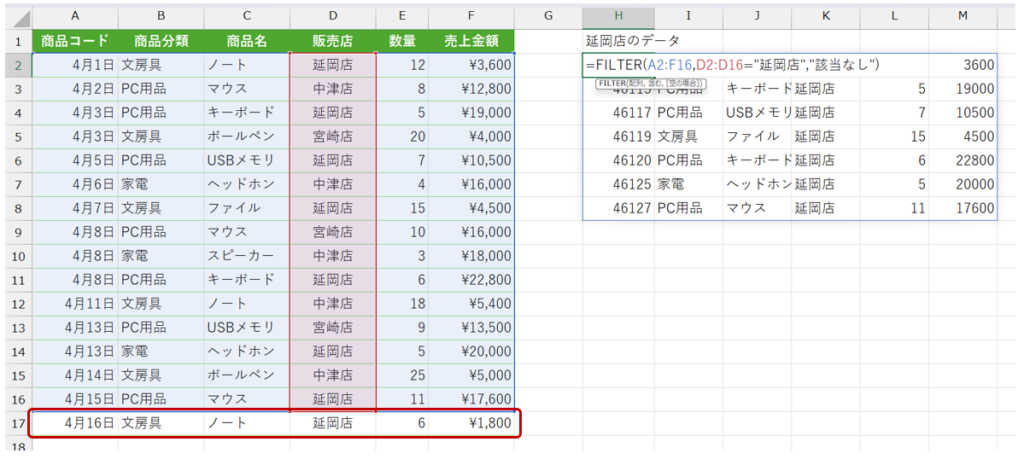Viewport: 1024px width, 459px height.
Task: Select row 1 header number
Action: pos(18,42)
